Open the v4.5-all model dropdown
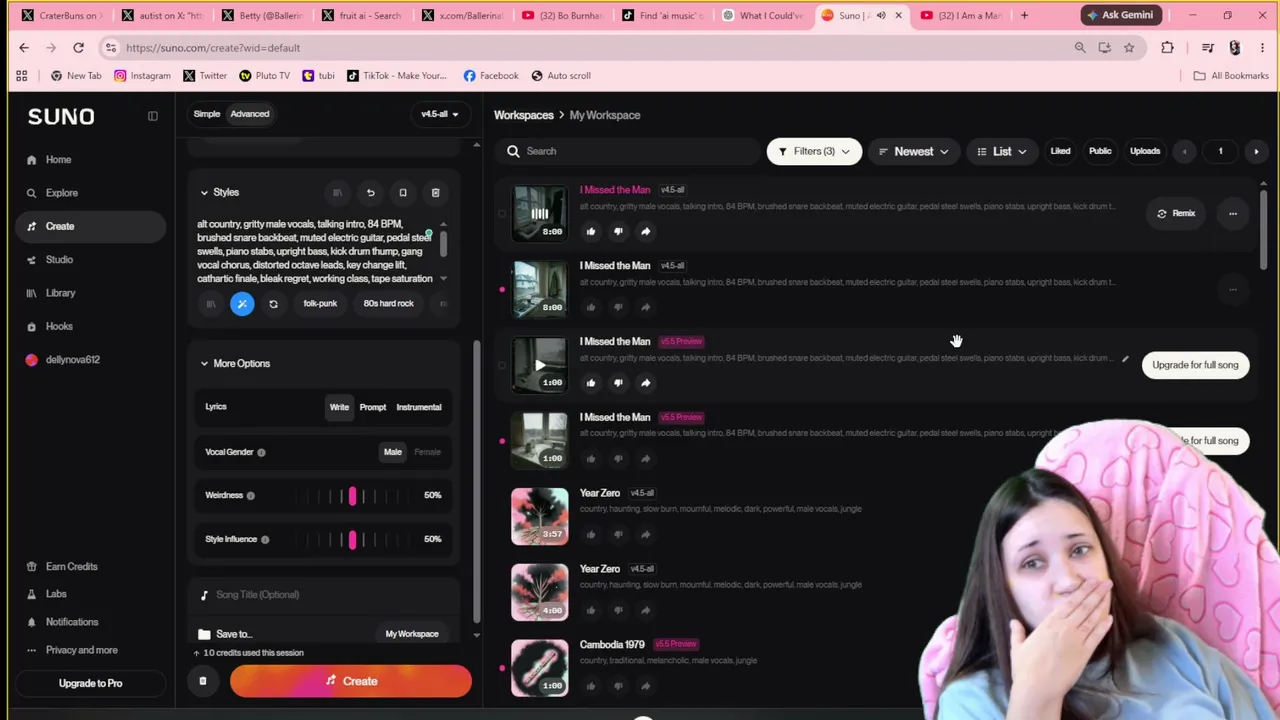 (439, 114)
